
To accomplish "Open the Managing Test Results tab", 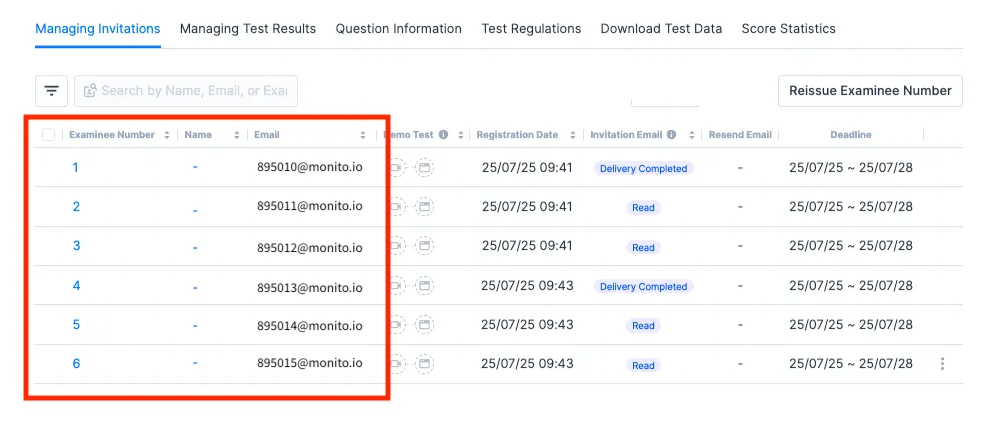I will coord(248,29).
